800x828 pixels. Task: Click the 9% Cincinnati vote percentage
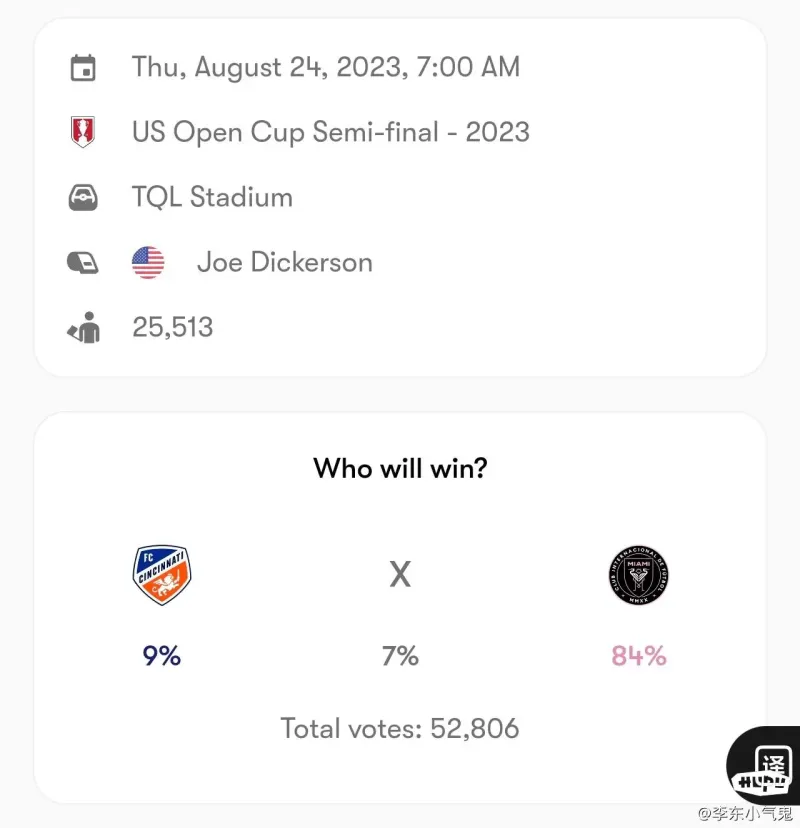(x=162, y=656)
